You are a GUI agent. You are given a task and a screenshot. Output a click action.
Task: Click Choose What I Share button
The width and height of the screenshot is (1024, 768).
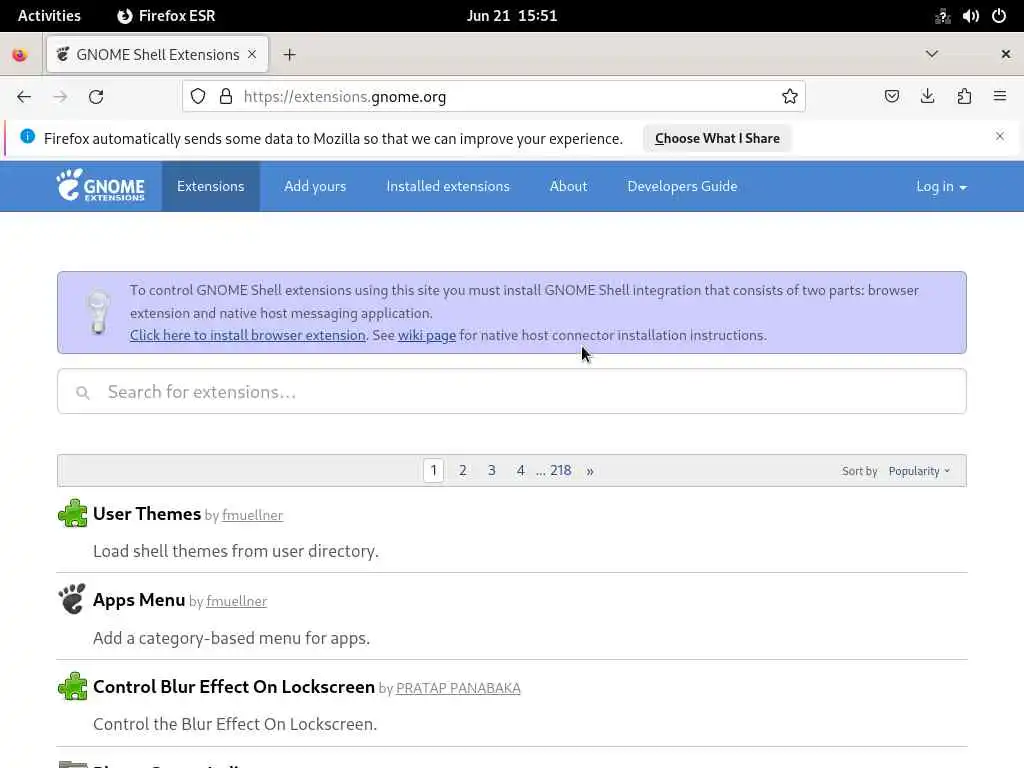pos(717,138)
